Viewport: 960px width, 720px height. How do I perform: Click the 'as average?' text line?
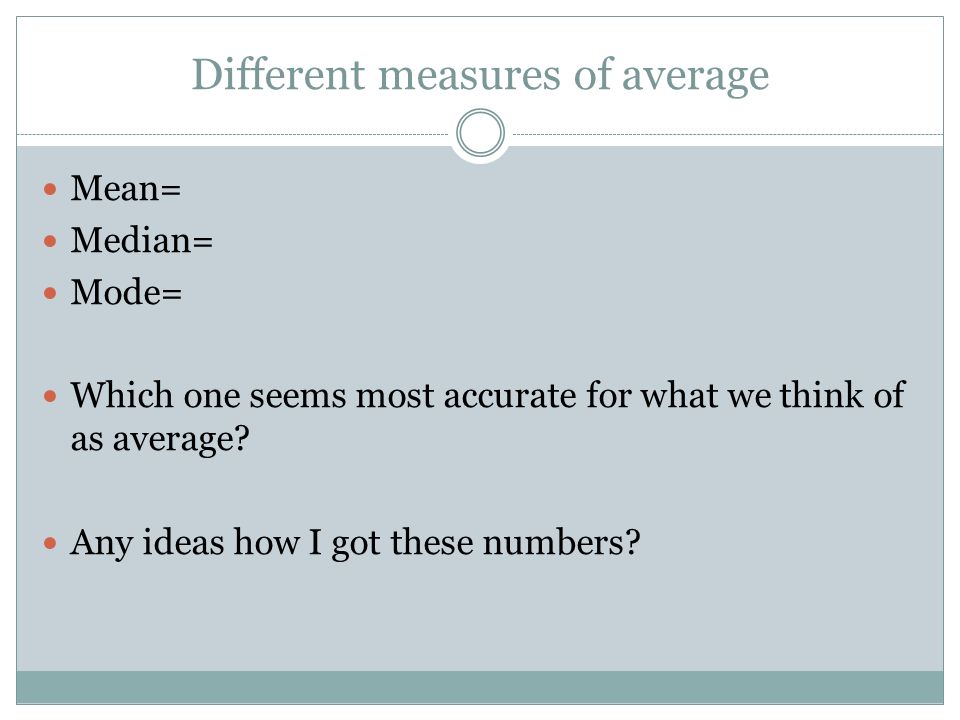pyautogui.click(x=160, y=440)
